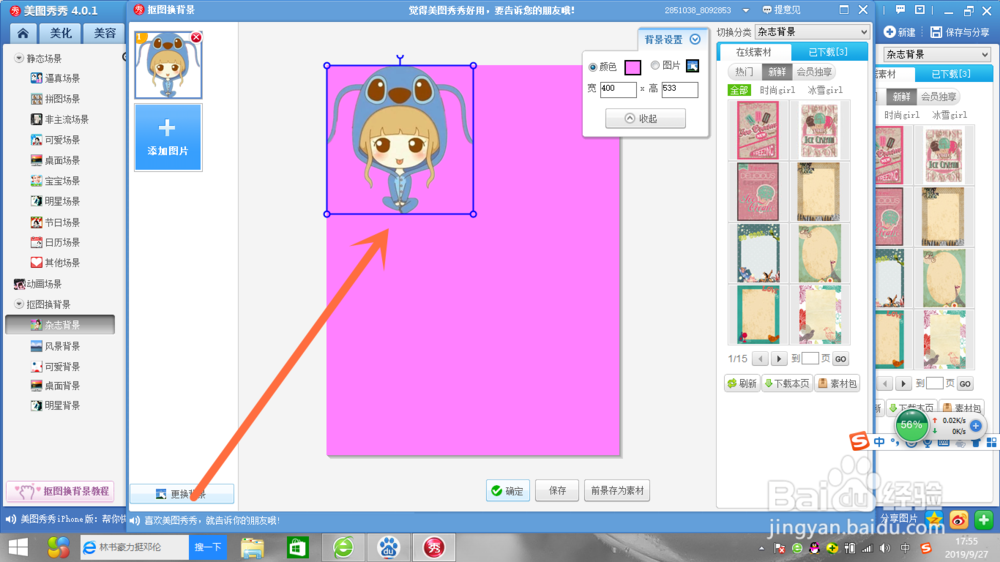Click the background height field 533
1000x562 pixels.
[679, 89]
